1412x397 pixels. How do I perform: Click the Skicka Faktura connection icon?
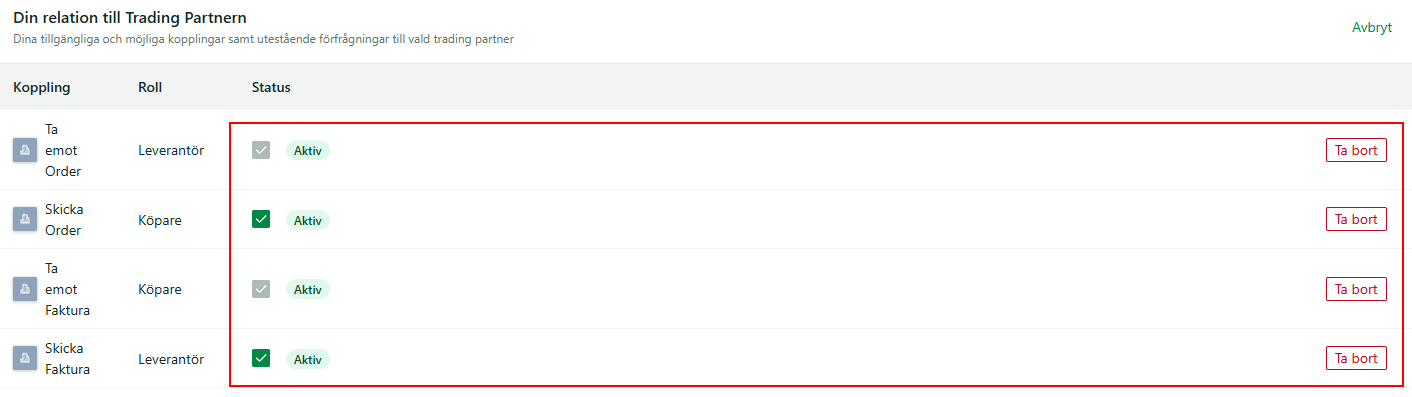(x=25, y=358)
